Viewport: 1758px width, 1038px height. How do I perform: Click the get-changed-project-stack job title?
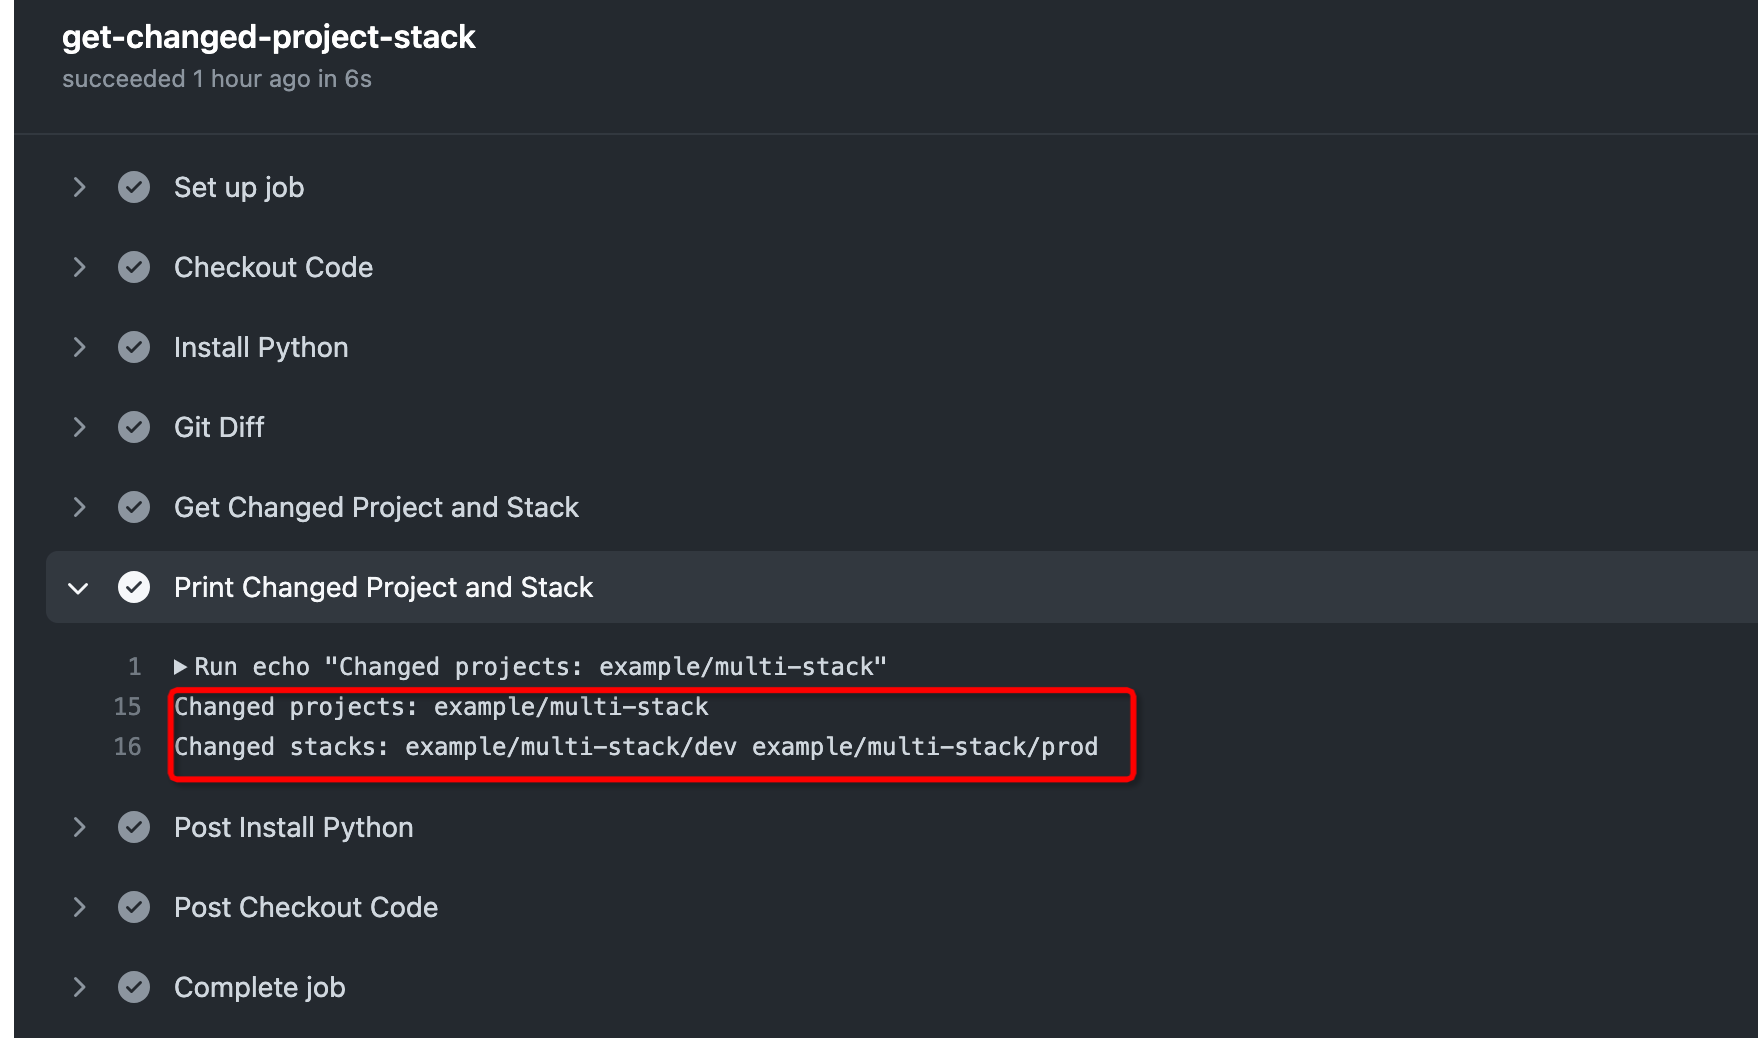coord(268,37)
